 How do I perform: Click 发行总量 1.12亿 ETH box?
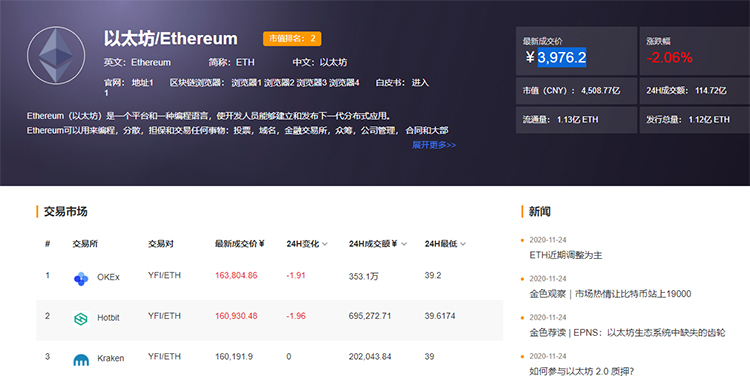tap(695, 120)
